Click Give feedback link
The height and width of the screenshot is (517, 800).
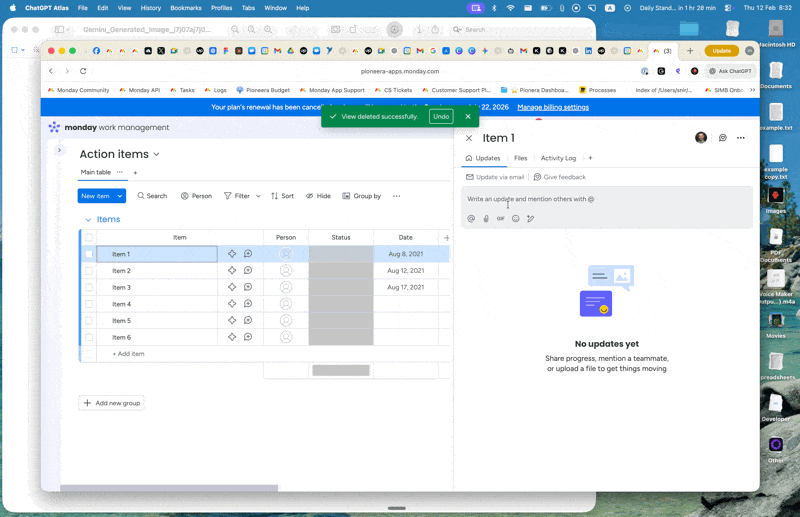tap(560, 177)
